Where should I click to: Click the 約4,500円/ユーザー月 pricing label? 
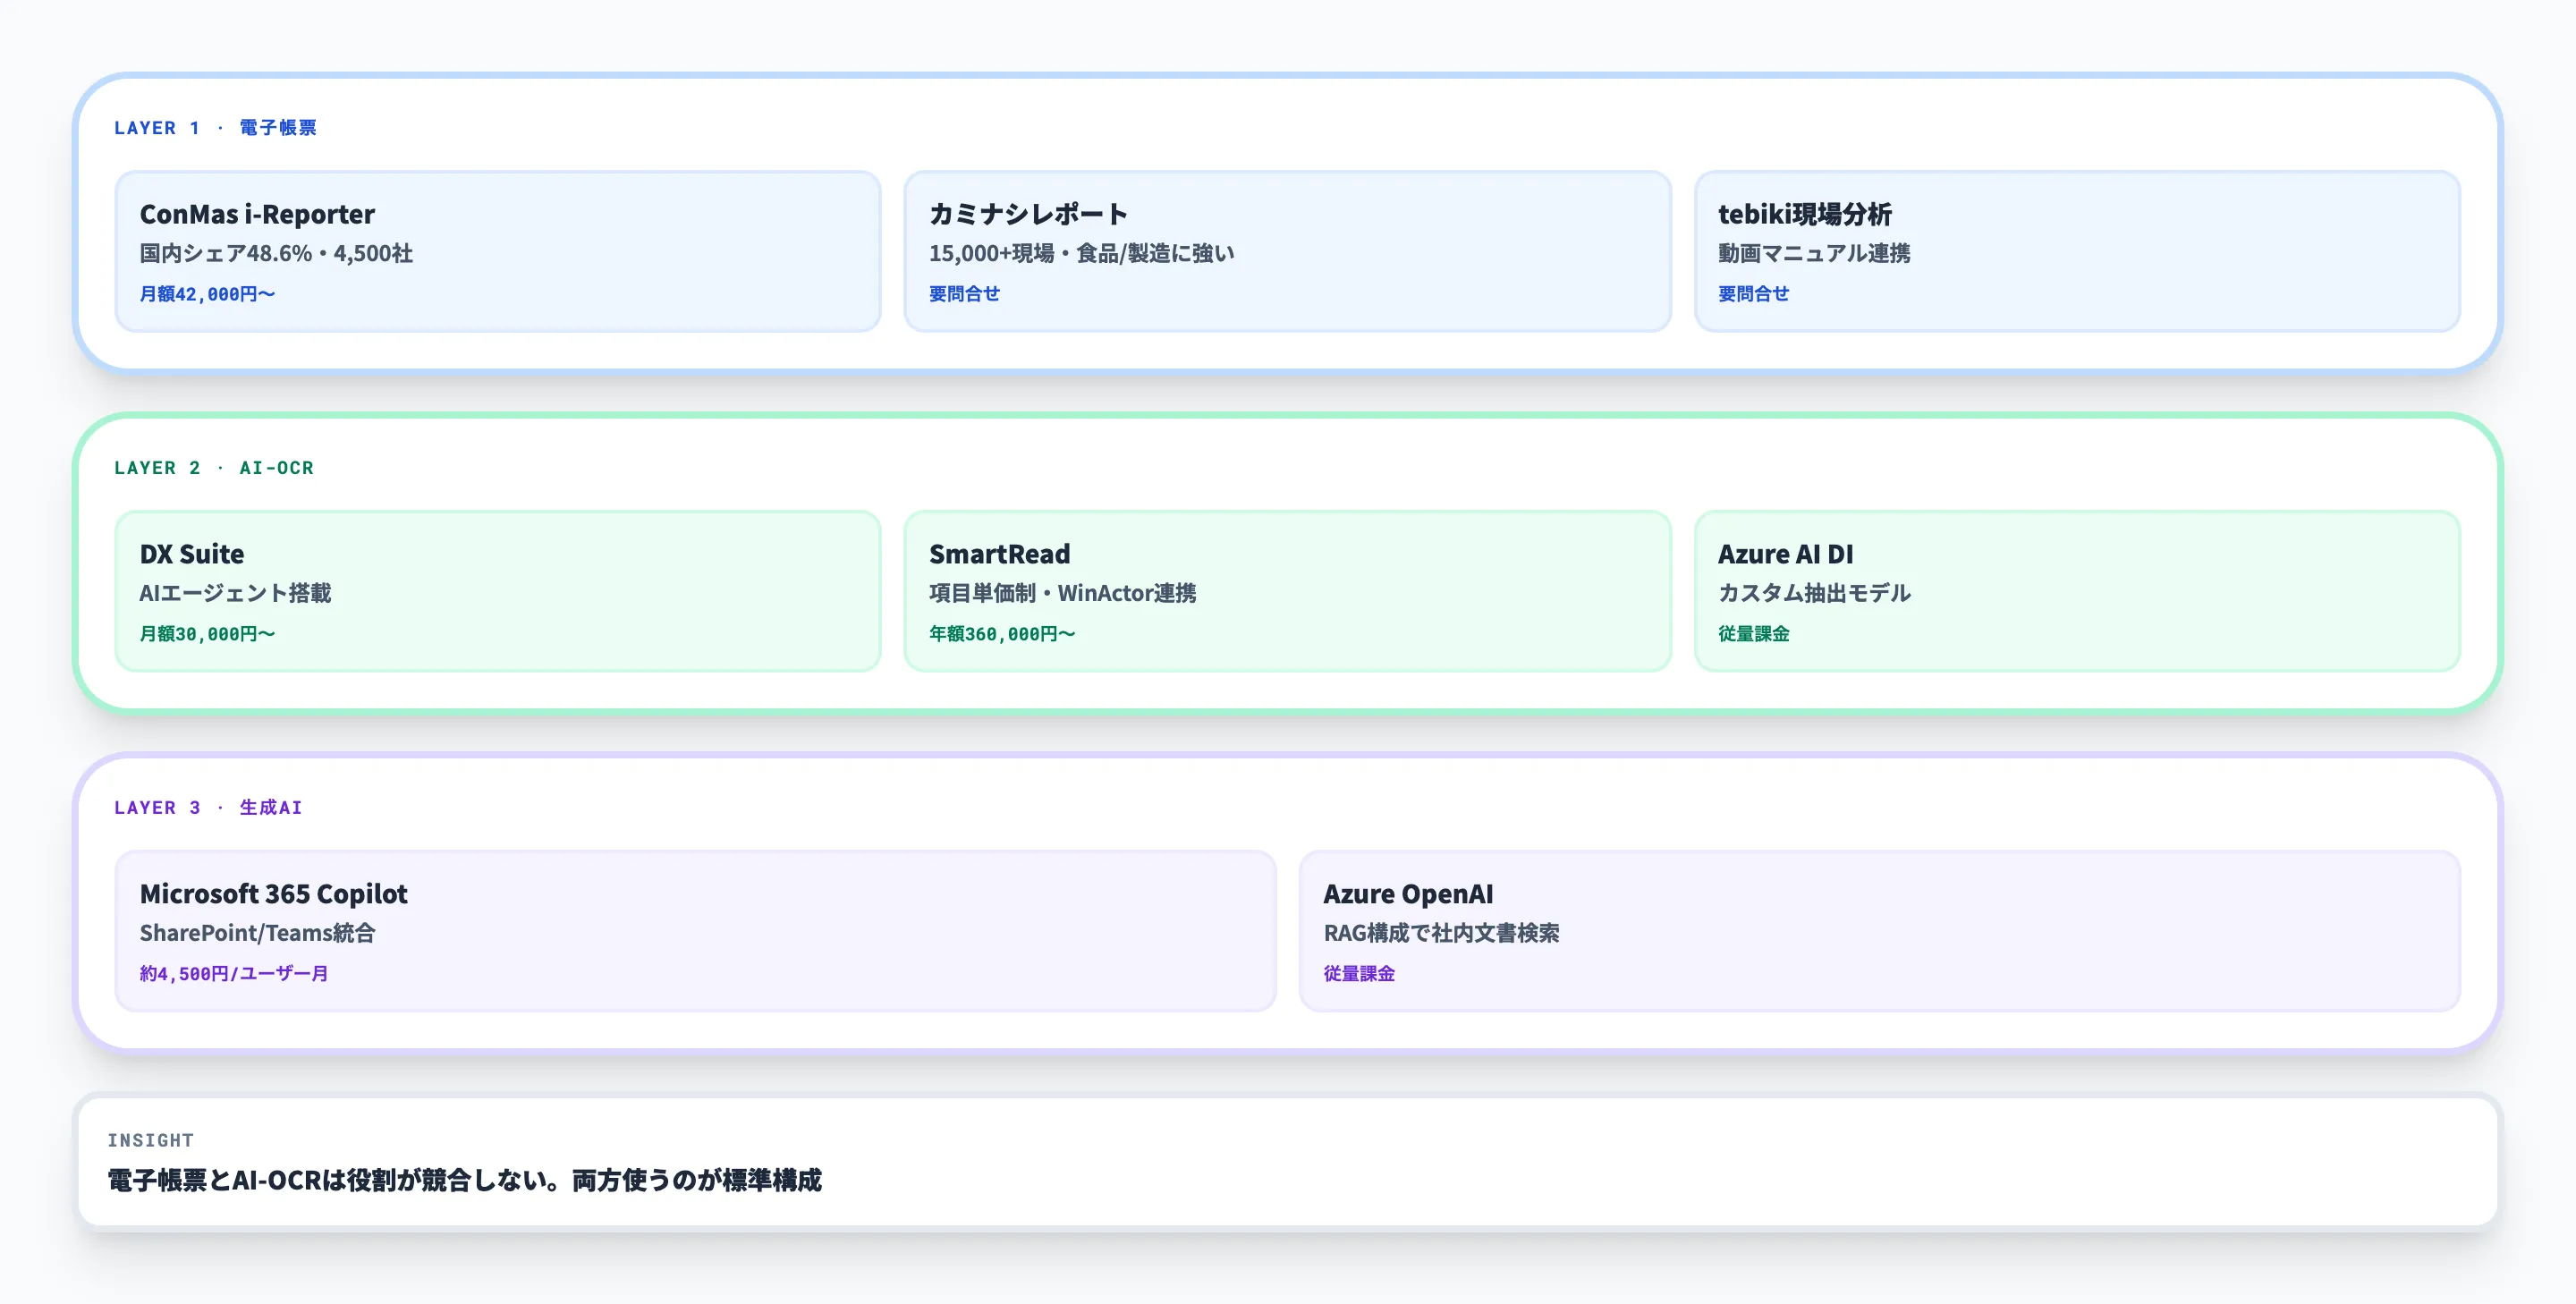point(236,973)
